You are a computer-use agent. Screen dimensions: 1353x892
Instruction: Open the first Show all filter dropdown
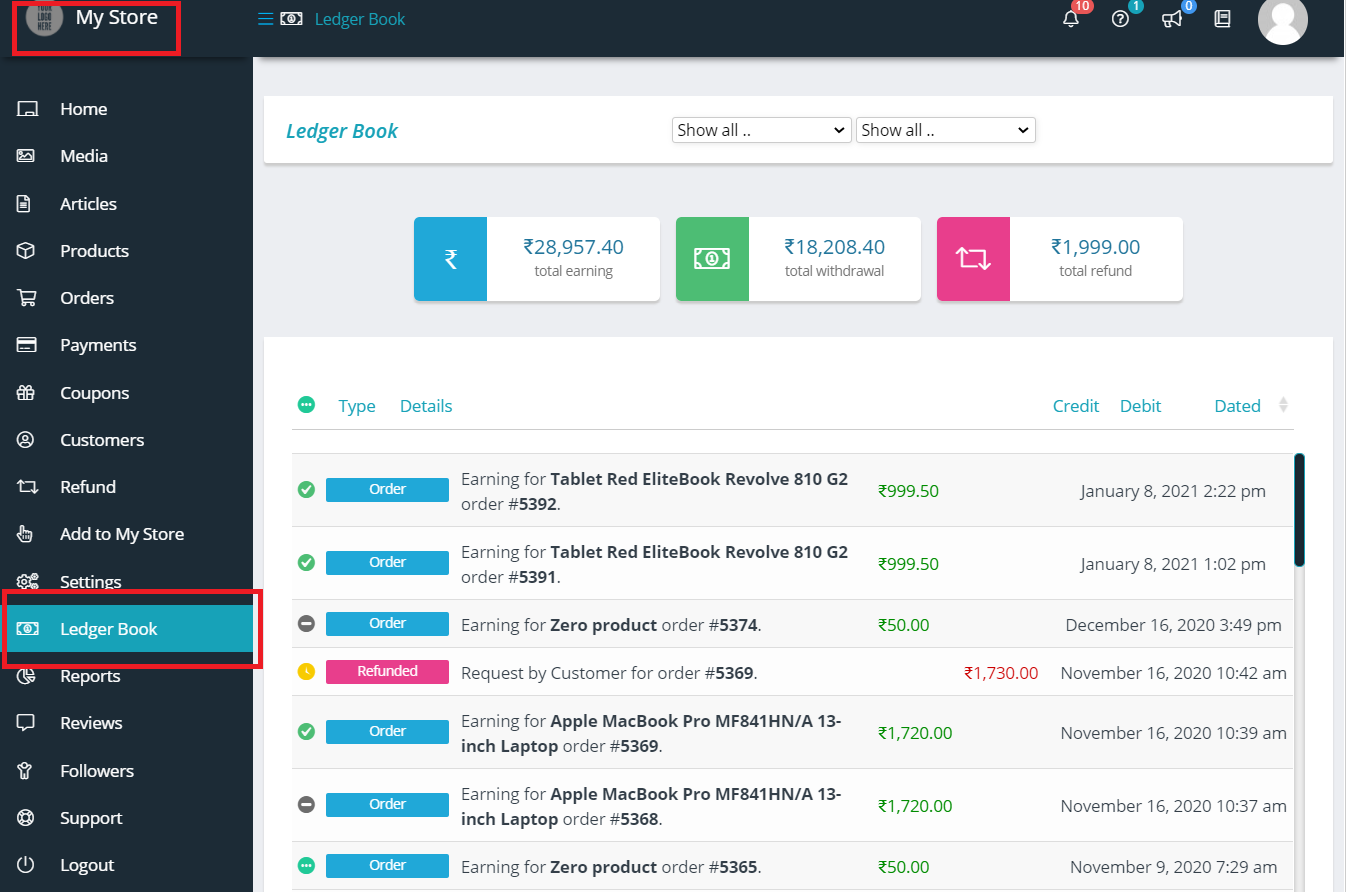click(x=760, y=130)
